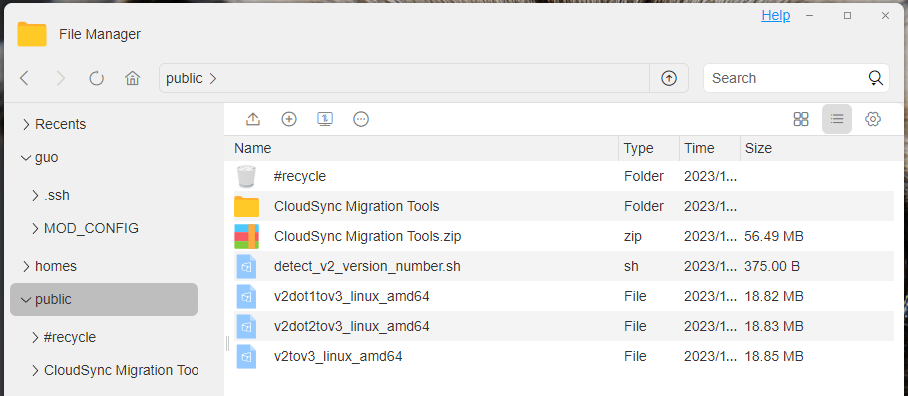Image resolution: width=908 pixels, height=396 pixels.
Task: Click into the Search input field
Action: click(788, 78)
